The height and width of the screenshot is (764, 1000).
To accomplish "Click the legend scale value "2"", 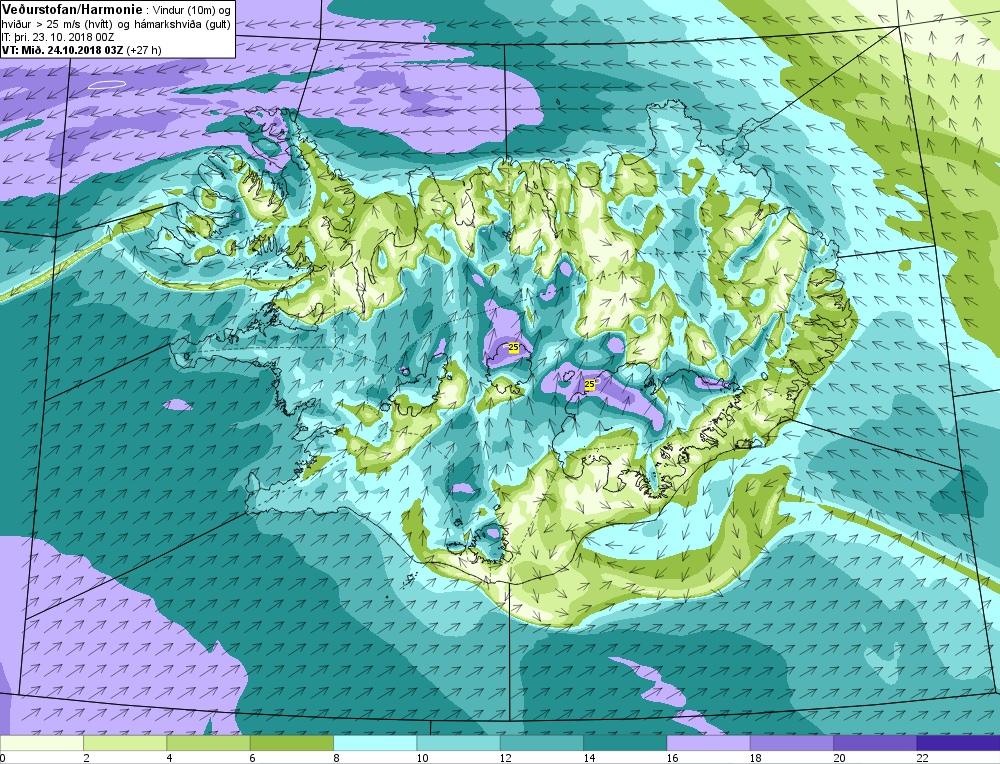I will [86, 758].
